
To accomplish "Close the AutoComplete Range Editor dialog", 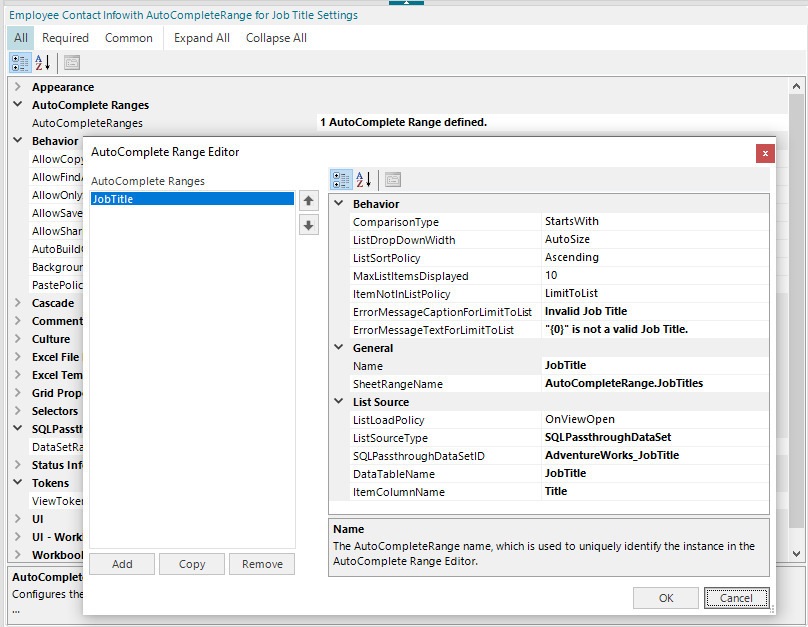I will coord(765,153).
